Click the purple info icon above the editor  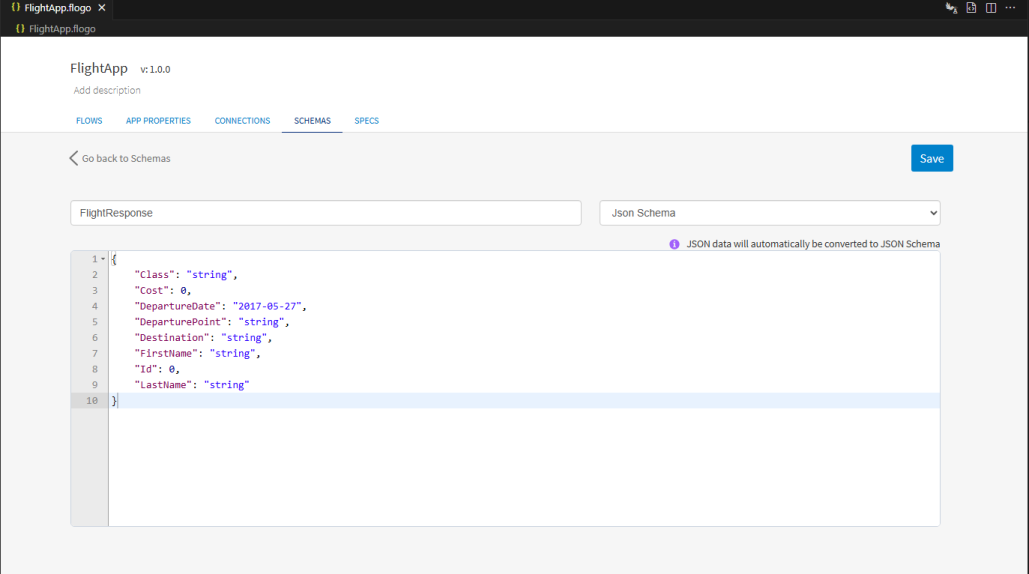pos(674,244)
